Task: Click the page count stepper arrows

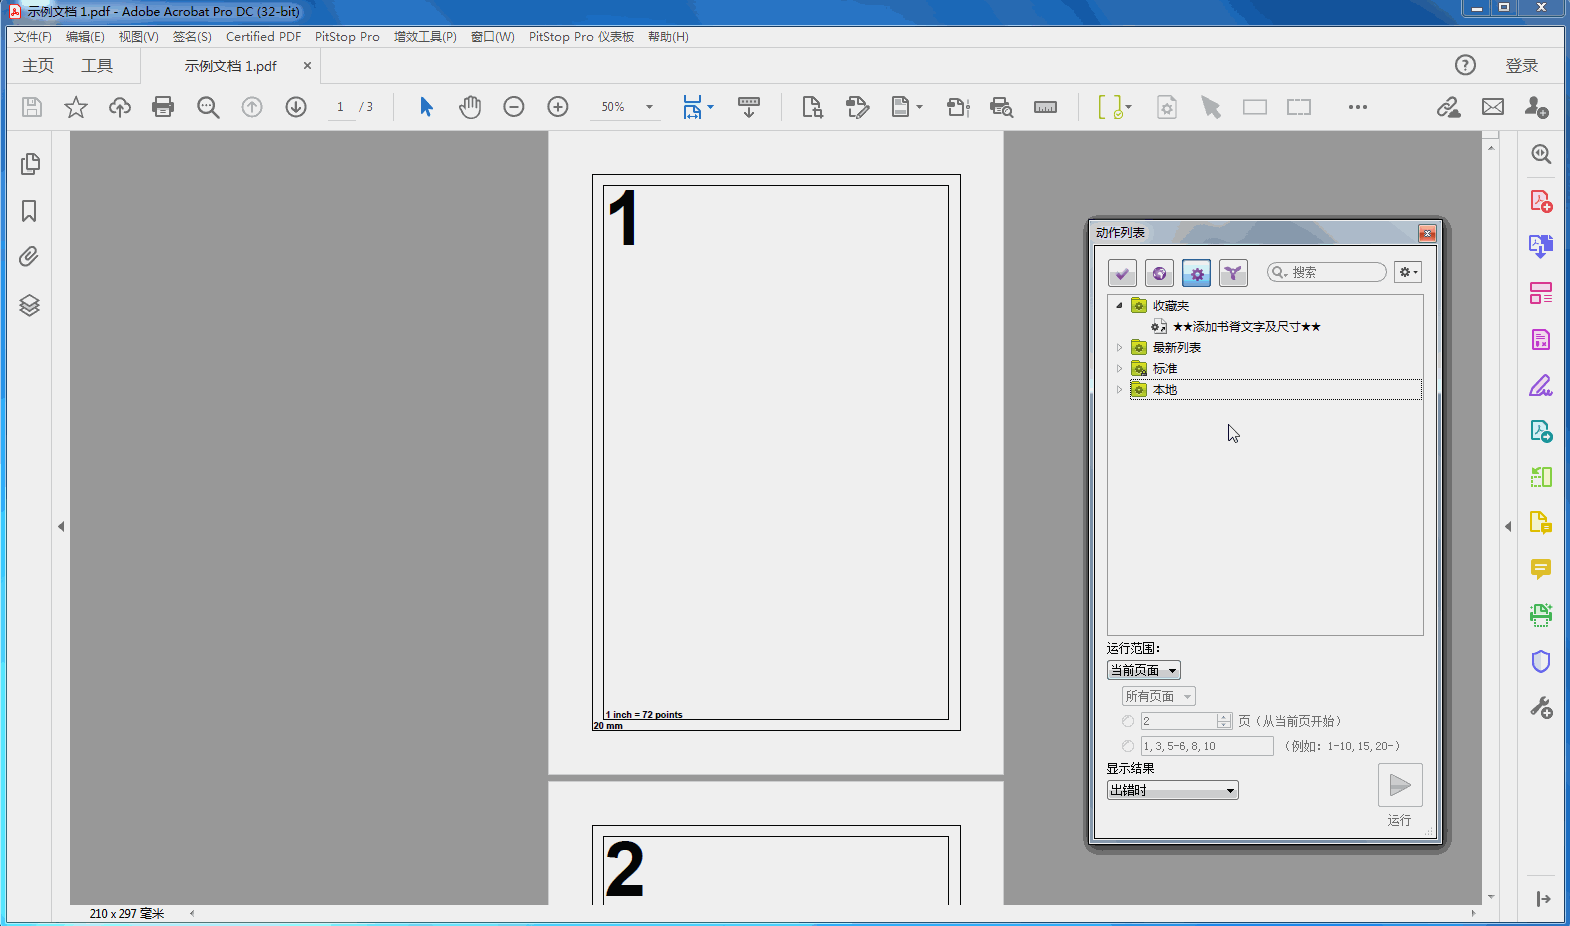Action: coord(1224,721)
